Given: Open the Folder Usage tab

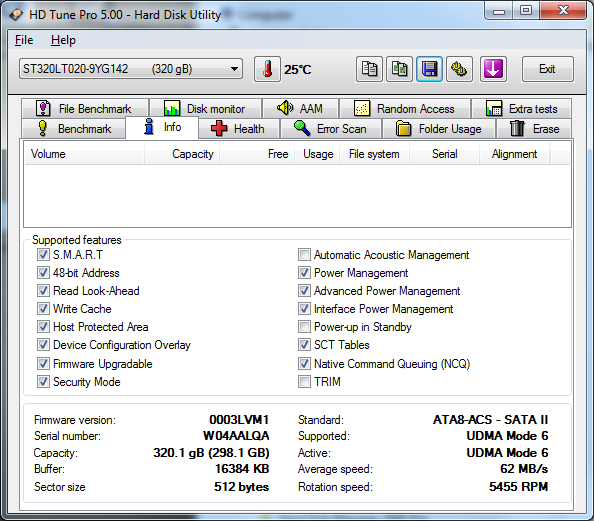Looking at the screenshot, I should [x=439, y=128].
